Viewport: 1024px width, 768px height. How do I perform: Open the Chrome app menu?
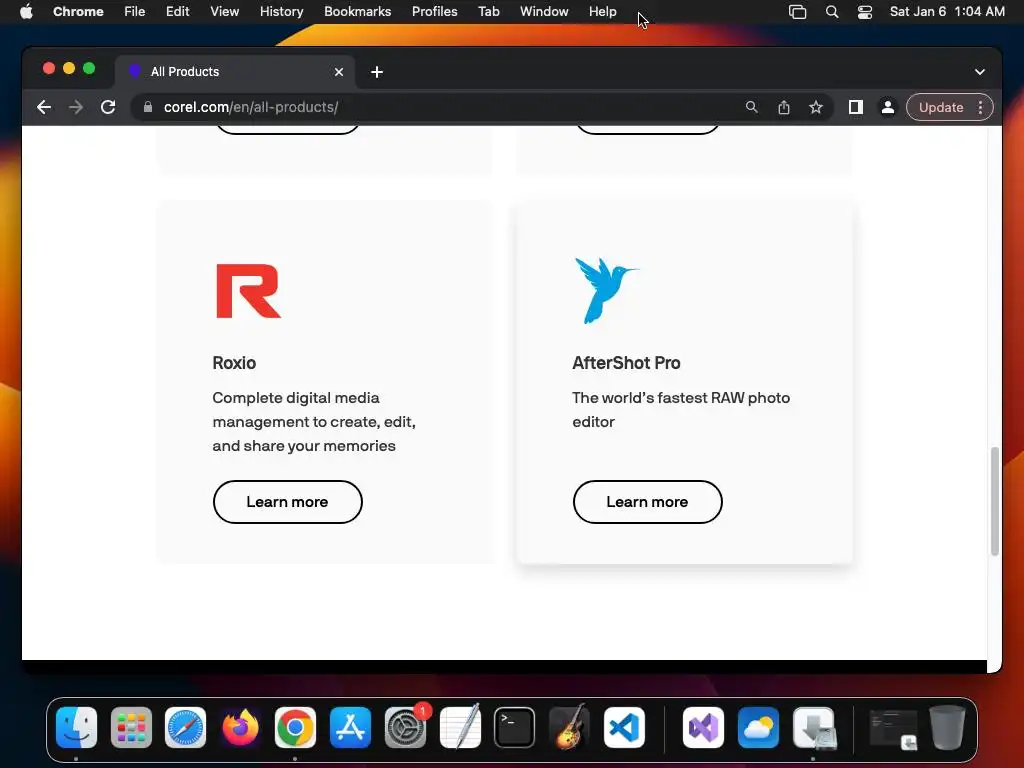point(78,12)
